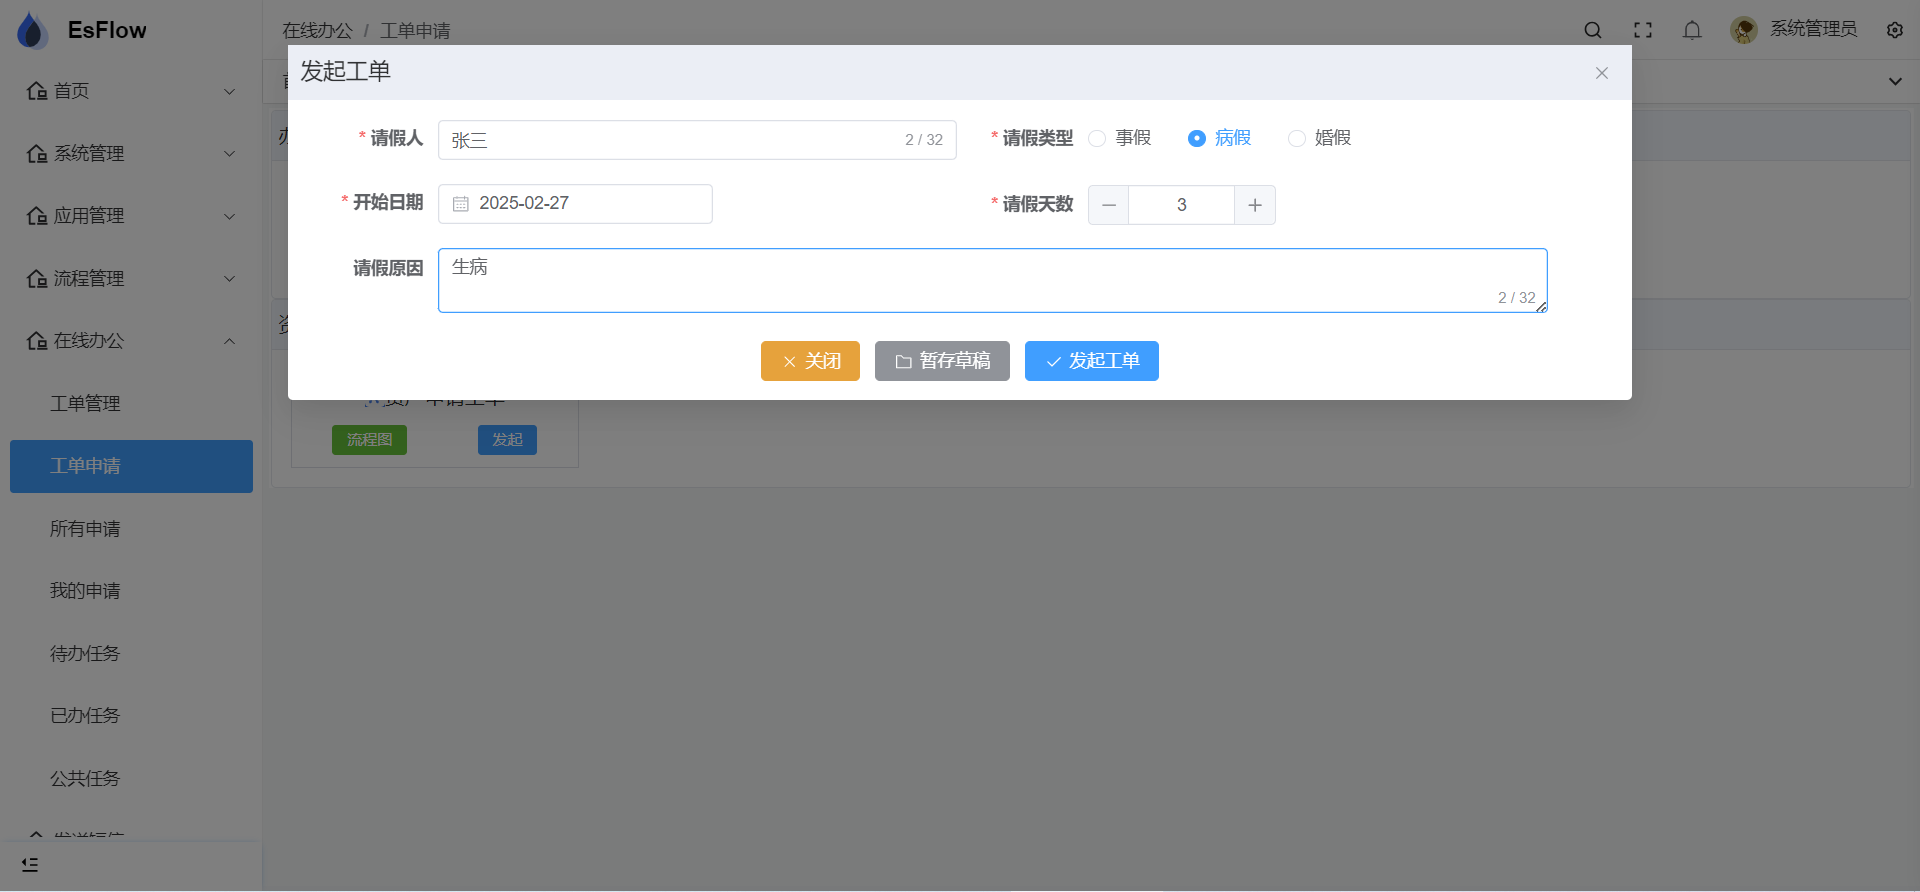This screenshot has width=1920, height=892.
Task: Click the EsFlow water drop logo
Action: pos(33,30)
